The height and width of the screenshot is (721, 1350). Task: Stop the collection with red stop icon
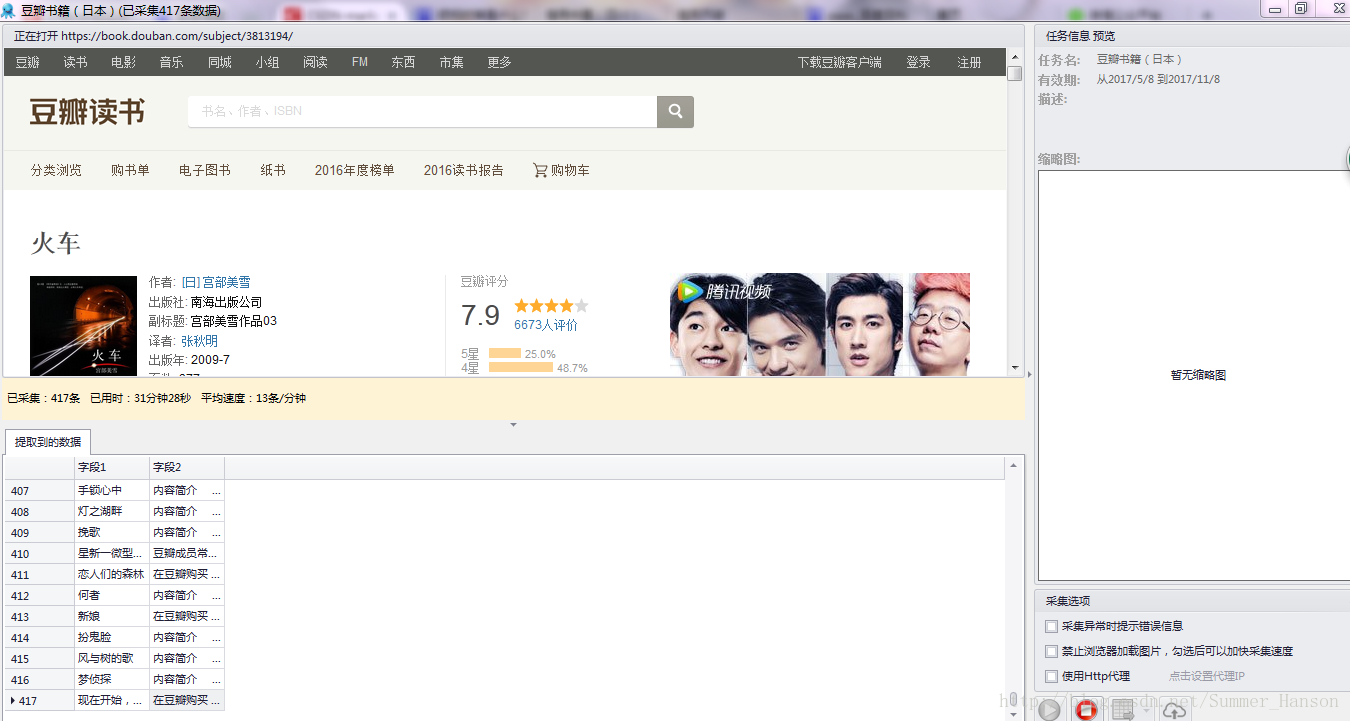1086,710
